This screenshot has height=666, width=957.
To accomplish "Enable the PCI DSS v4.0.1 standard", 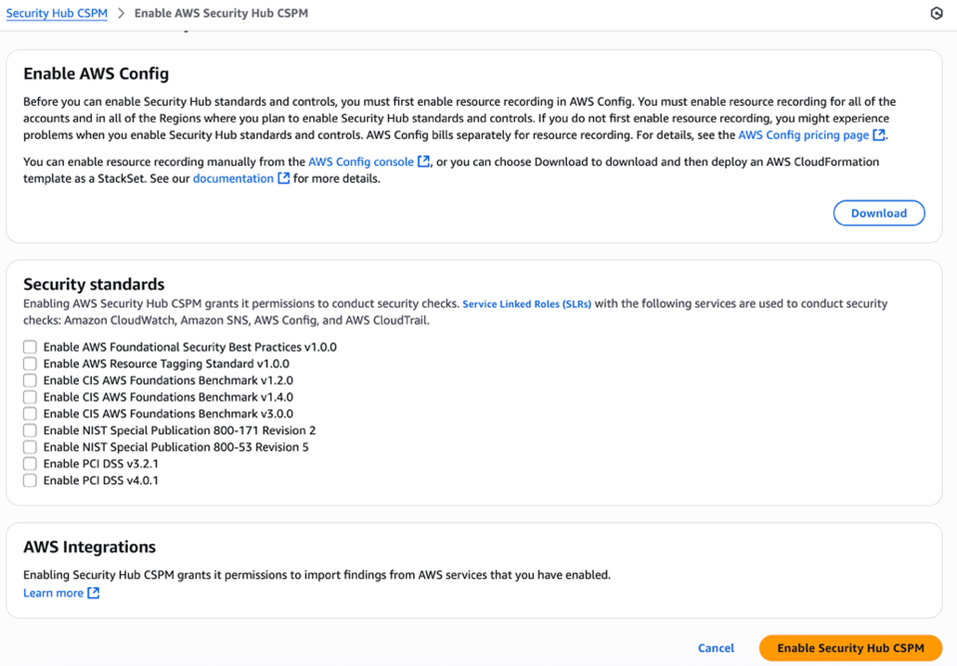I will (x=29, y=480).
